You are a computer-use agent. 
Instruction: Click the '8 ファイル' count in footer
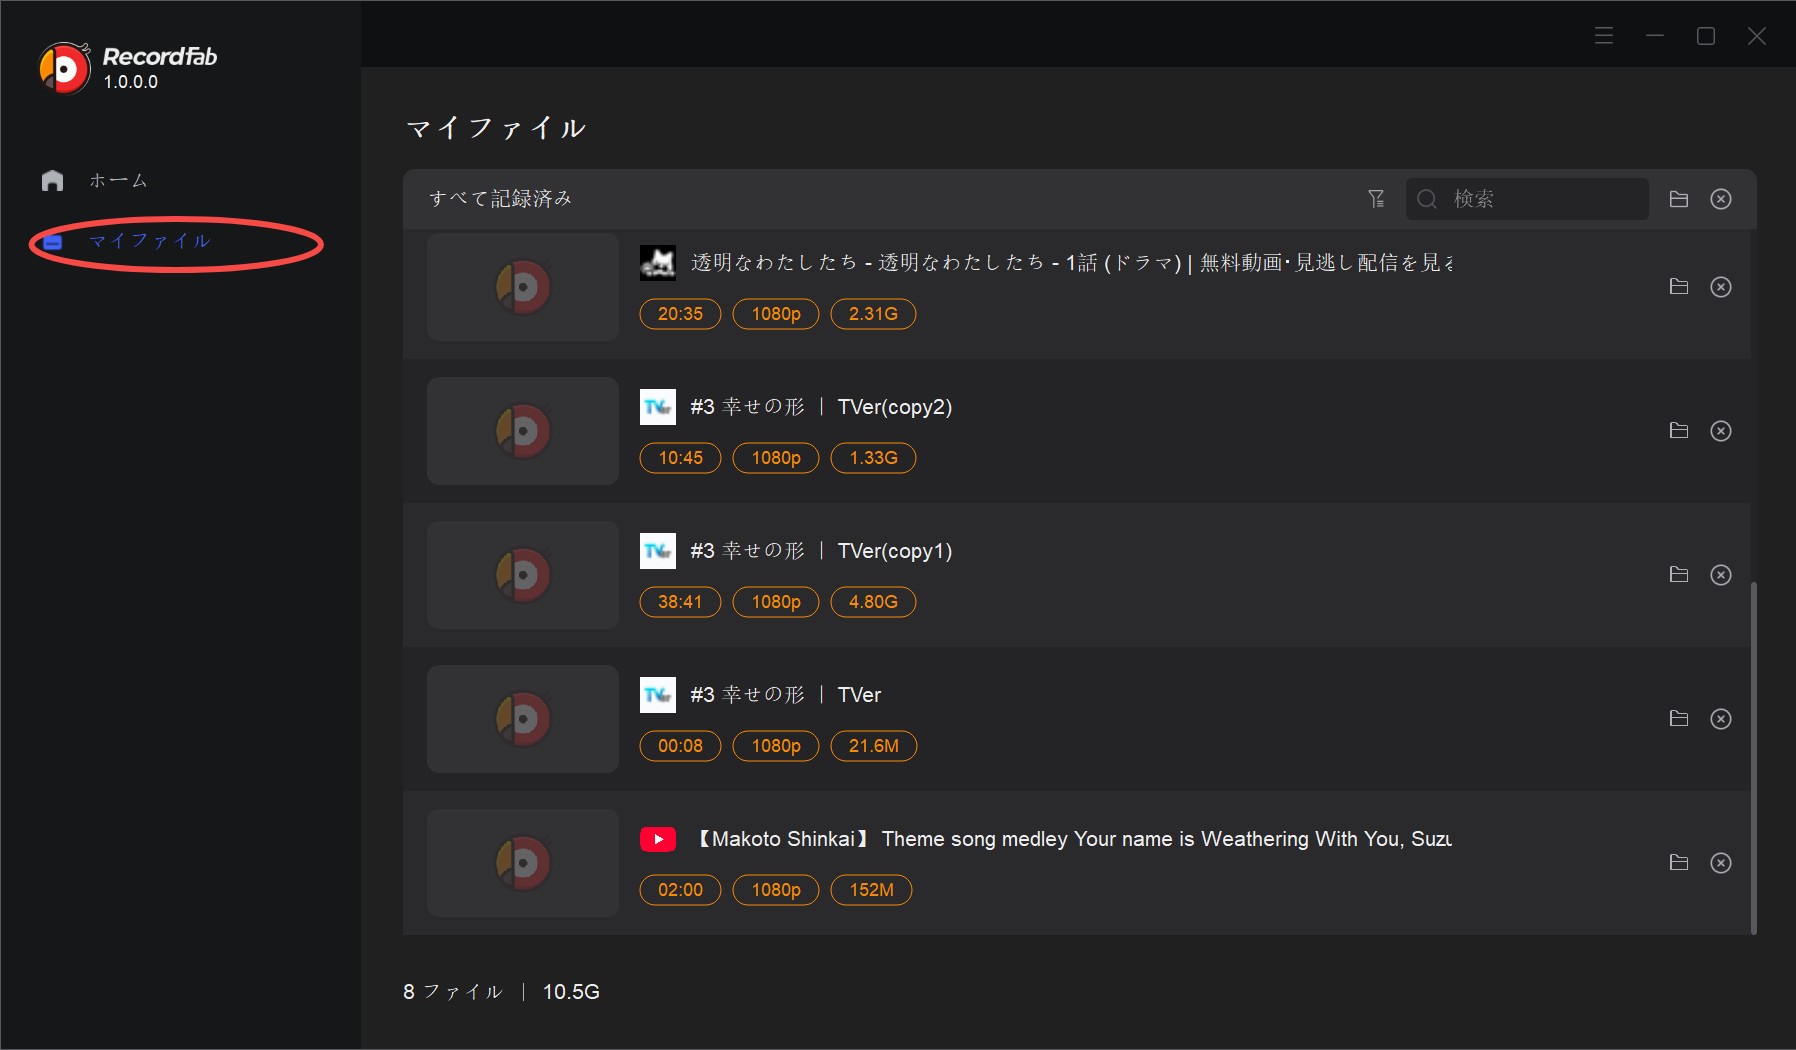452,992
